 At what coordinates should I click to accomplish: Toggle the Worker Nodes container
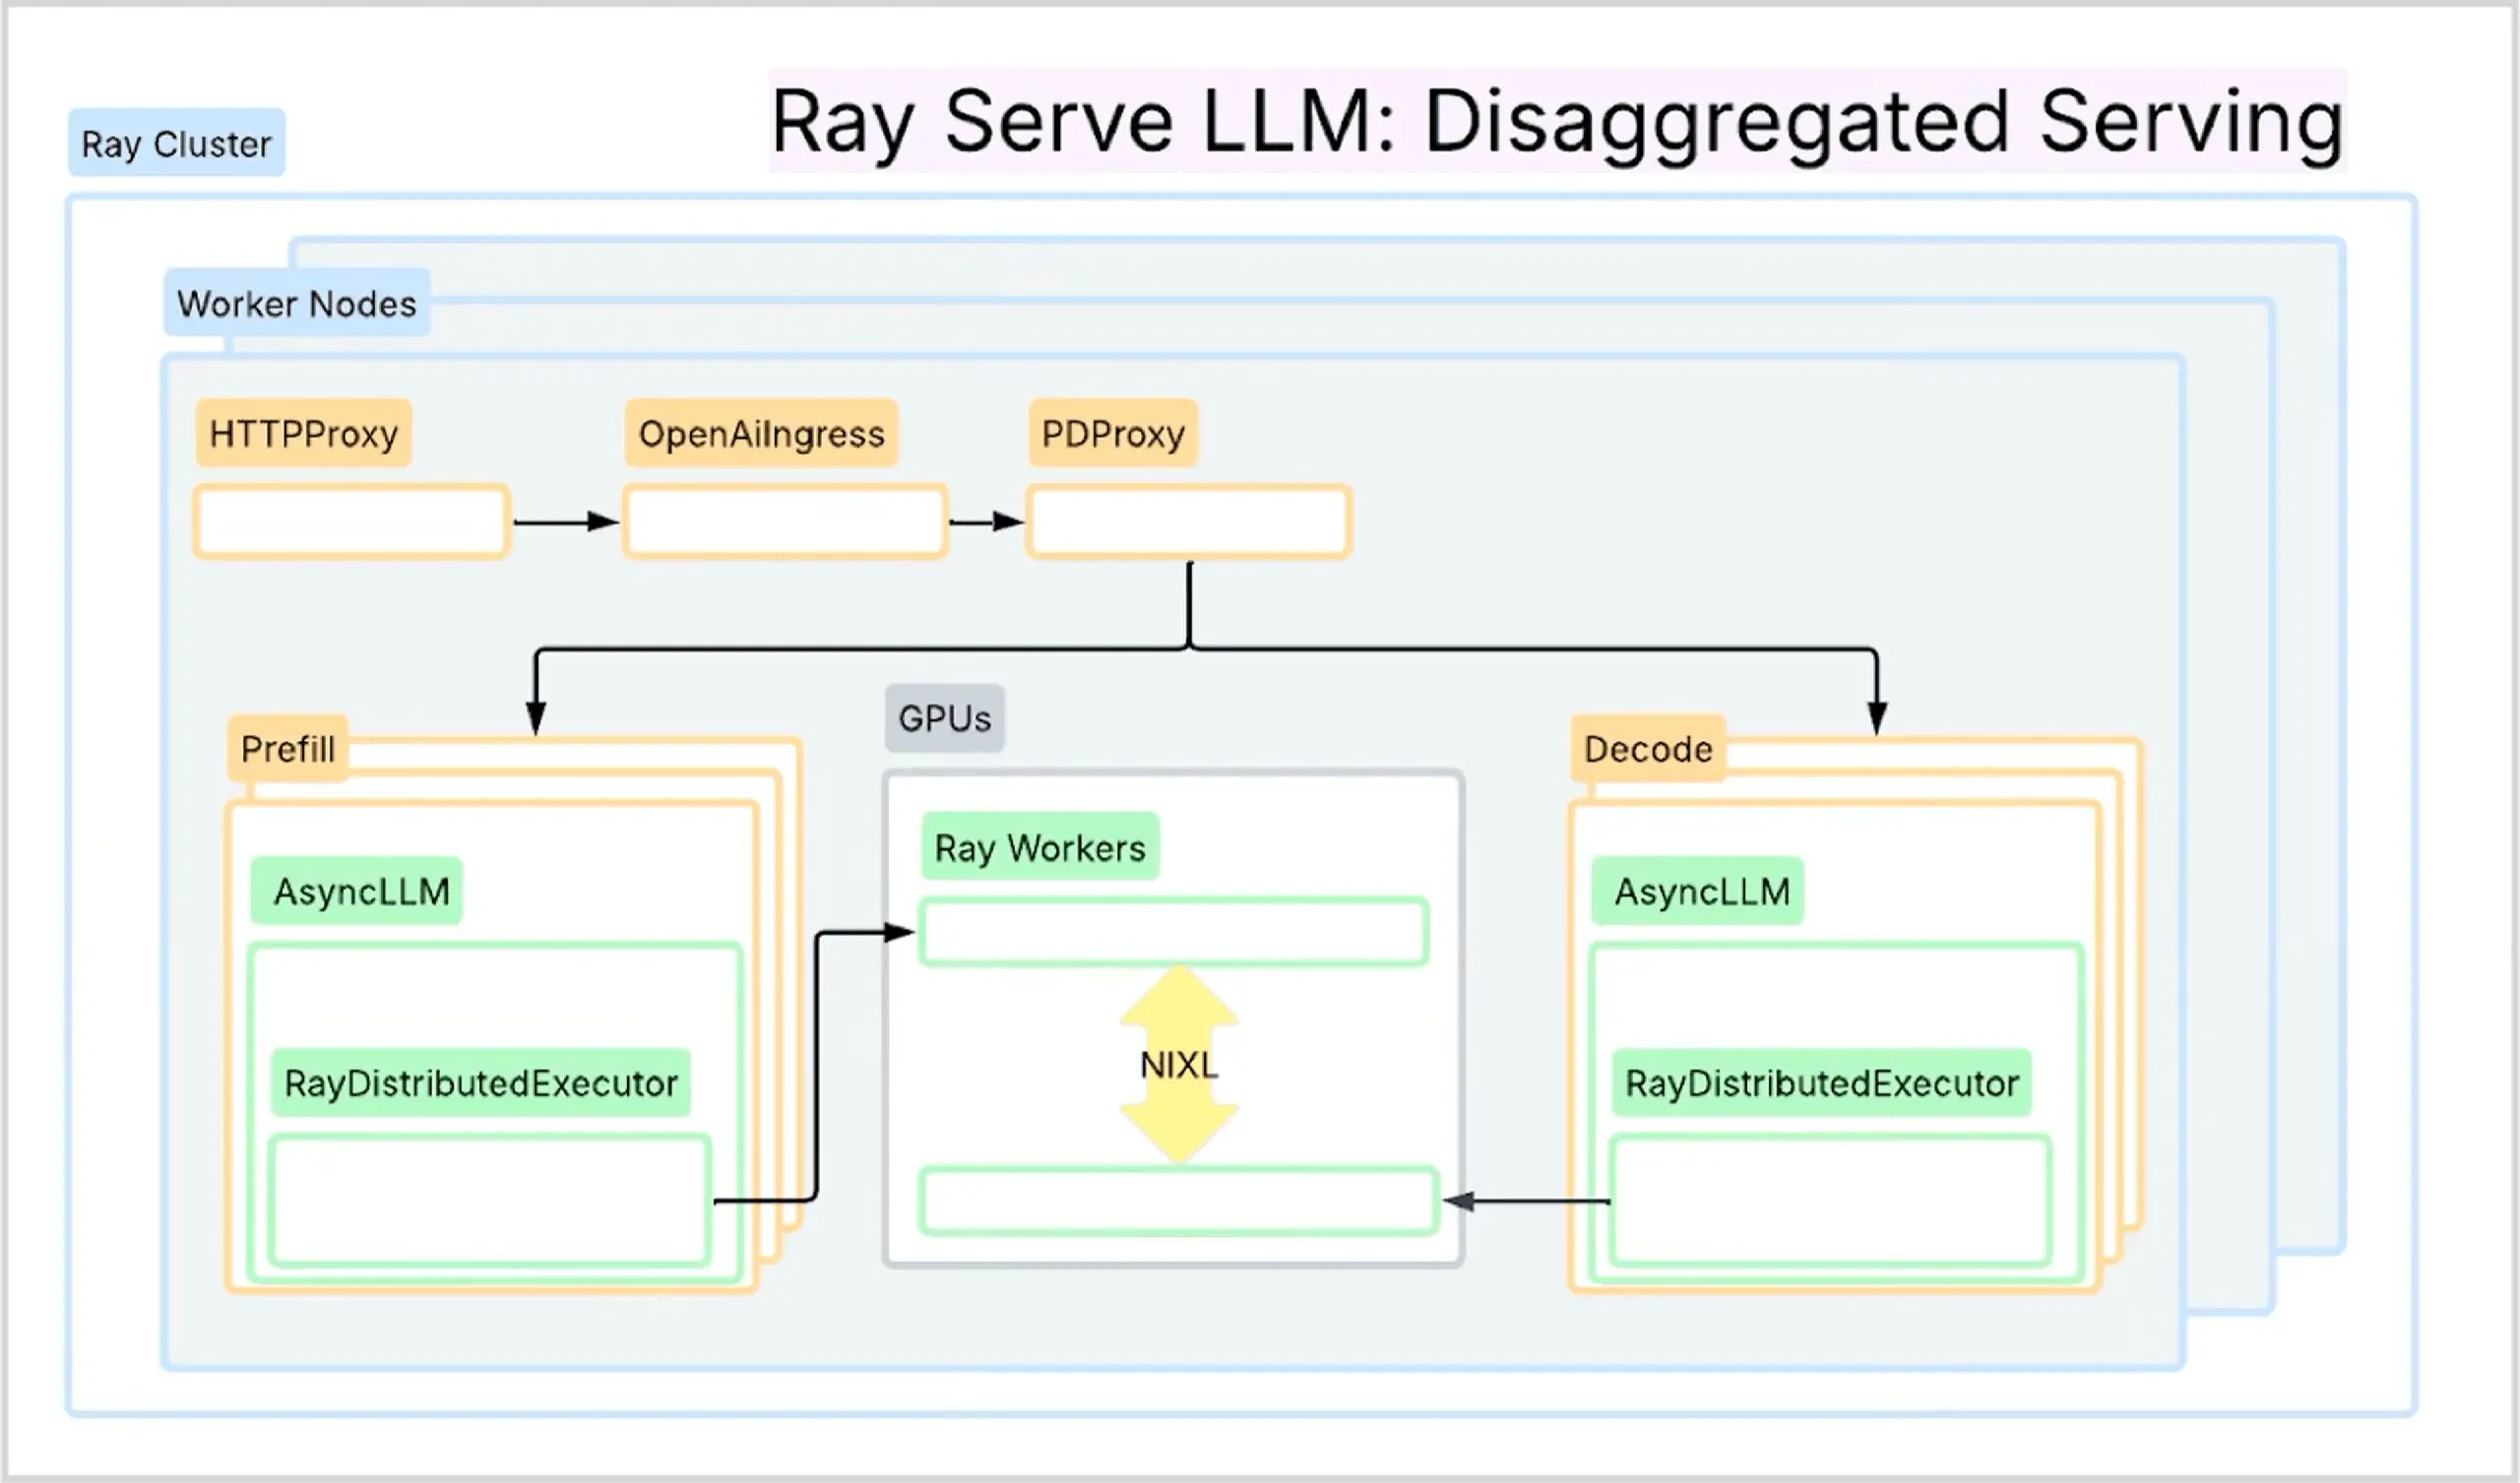296,303
